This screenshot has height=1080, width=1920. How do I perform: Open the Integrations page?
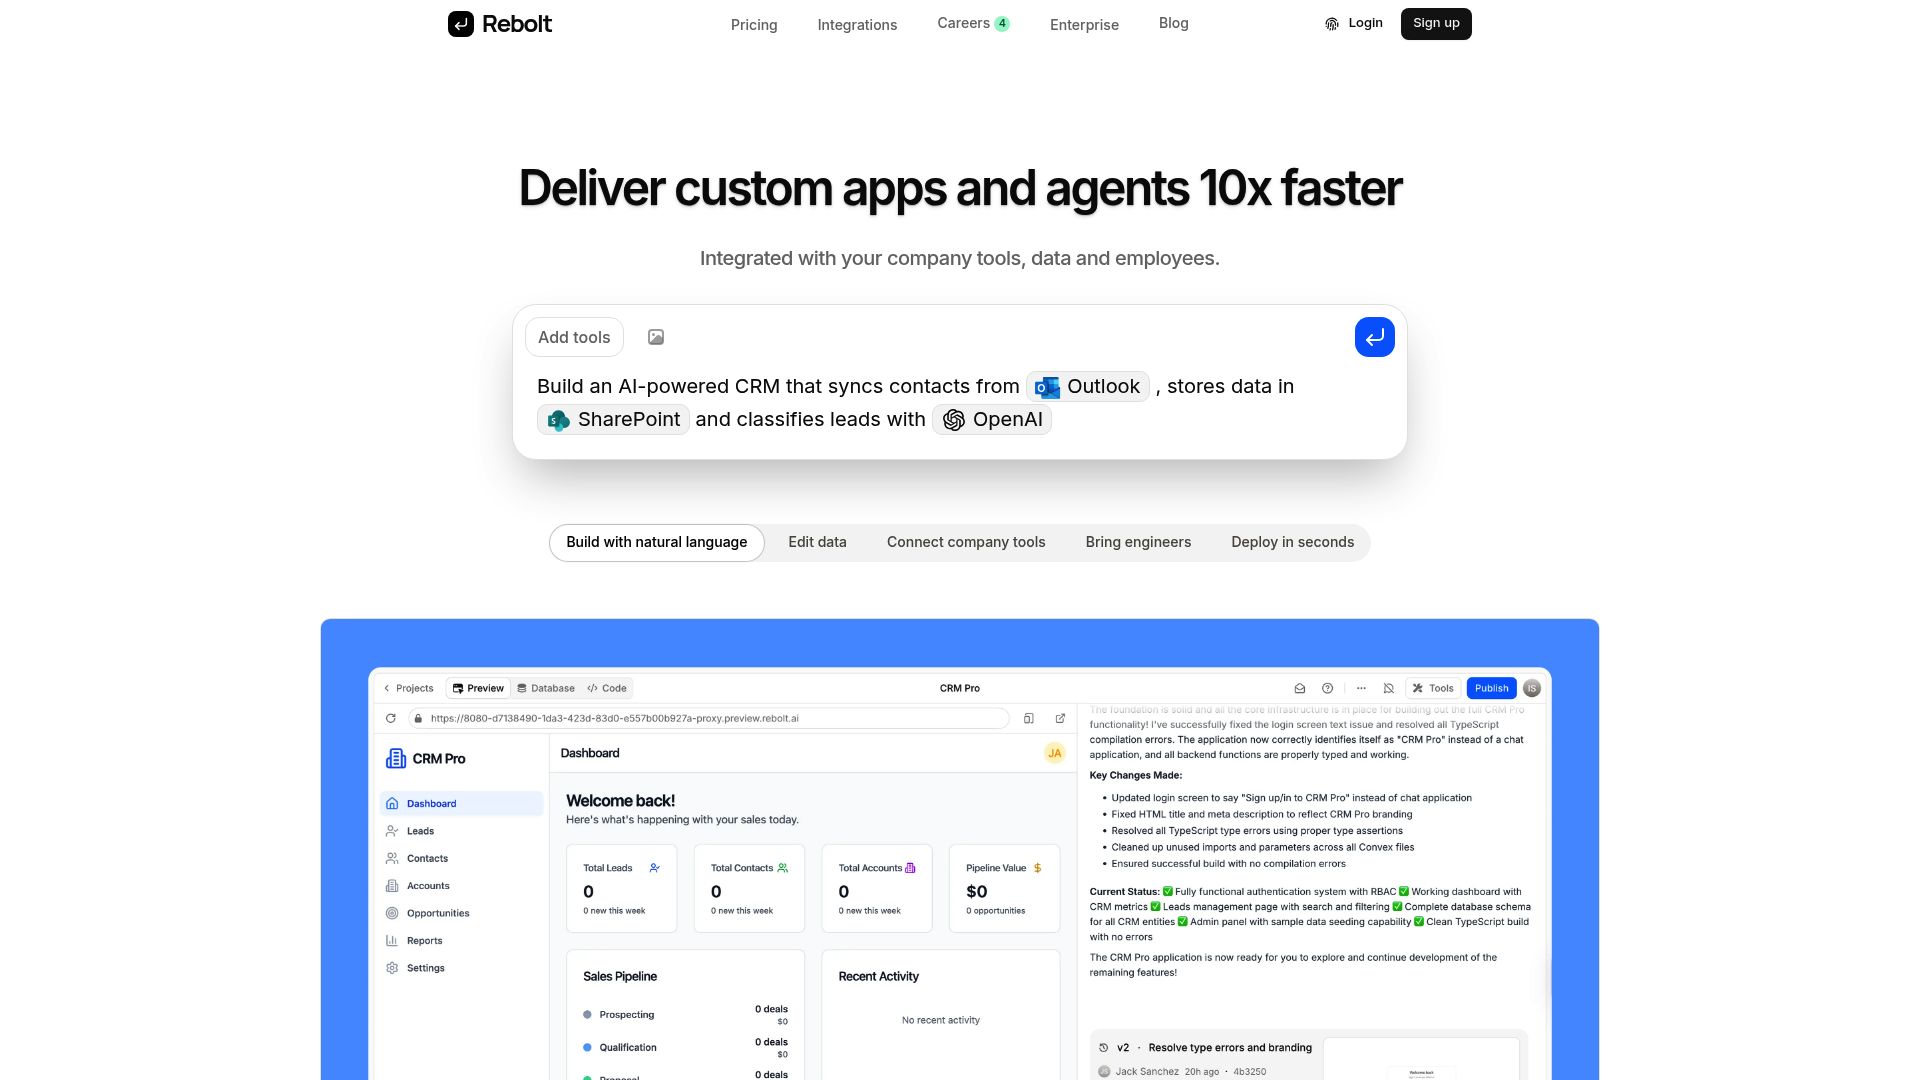[x=857, y=25]
